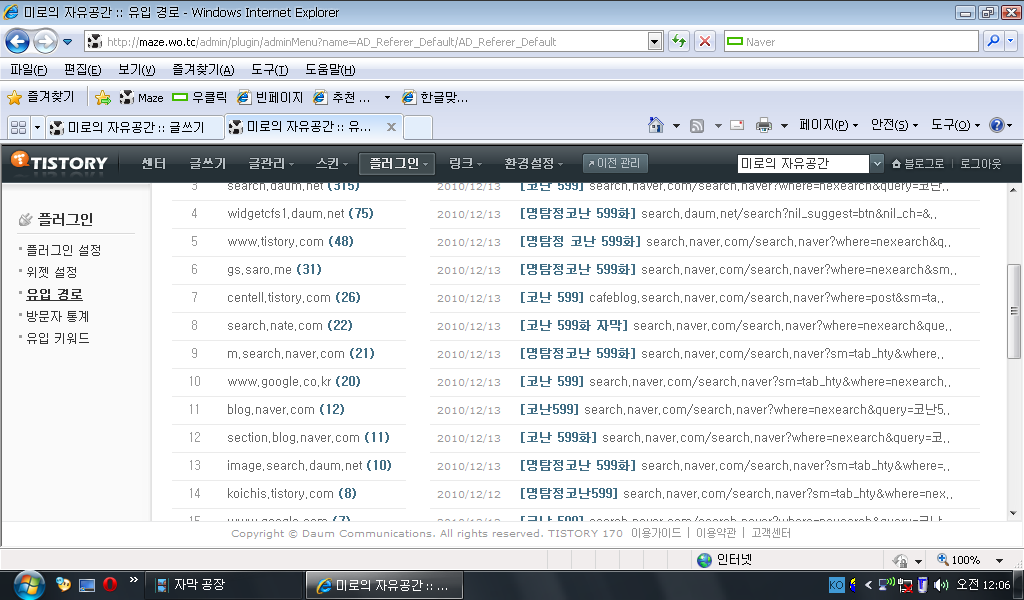Click the RSS feeds icon

point(697,126)
